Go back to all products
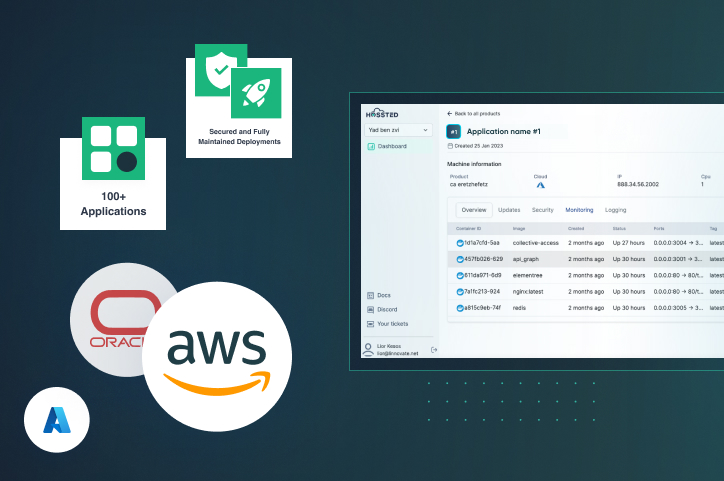The width and height of the screenshot is (724, 481). pos(474,113)
